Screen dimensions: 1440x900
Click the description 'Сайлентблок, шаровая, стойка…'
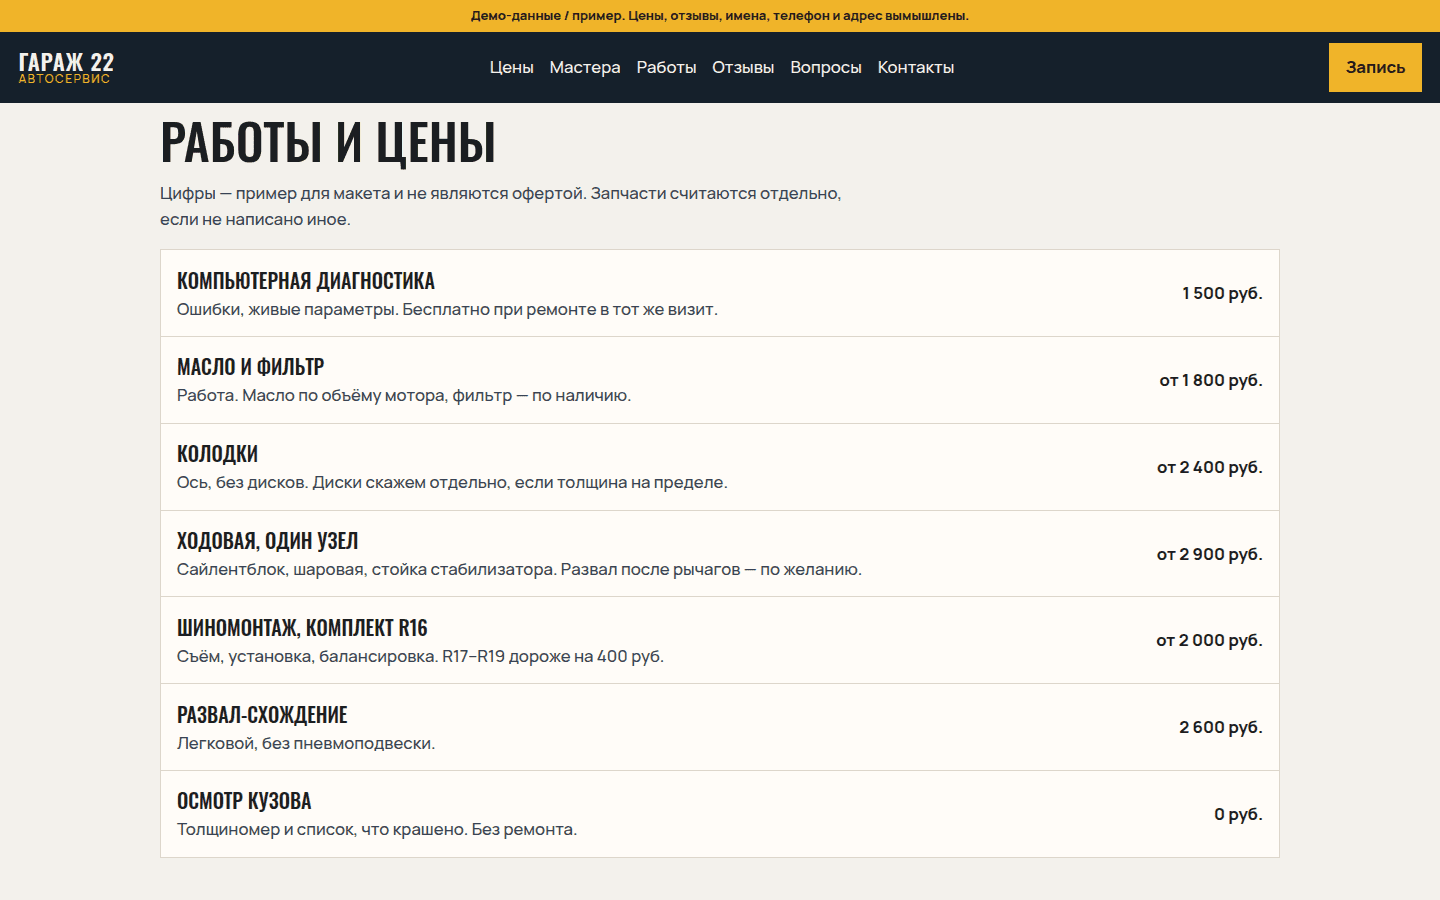coord(519,569)
